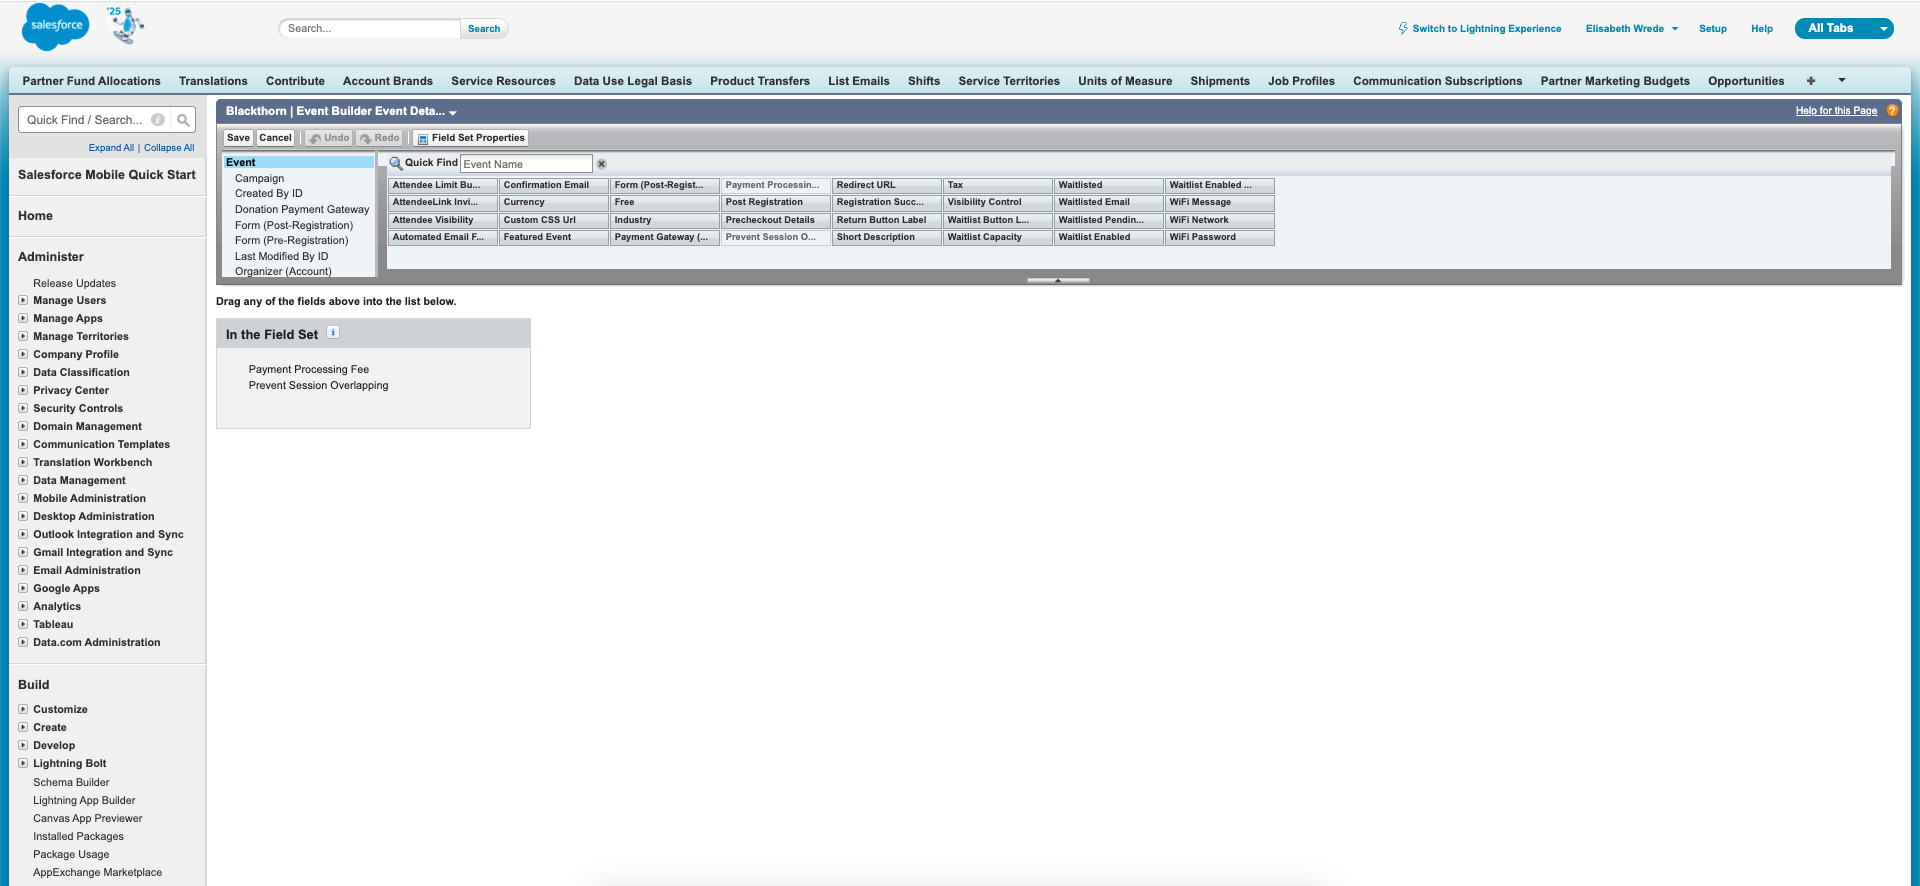
Task: Expand the Develop build section
Action: click(23, 745)
